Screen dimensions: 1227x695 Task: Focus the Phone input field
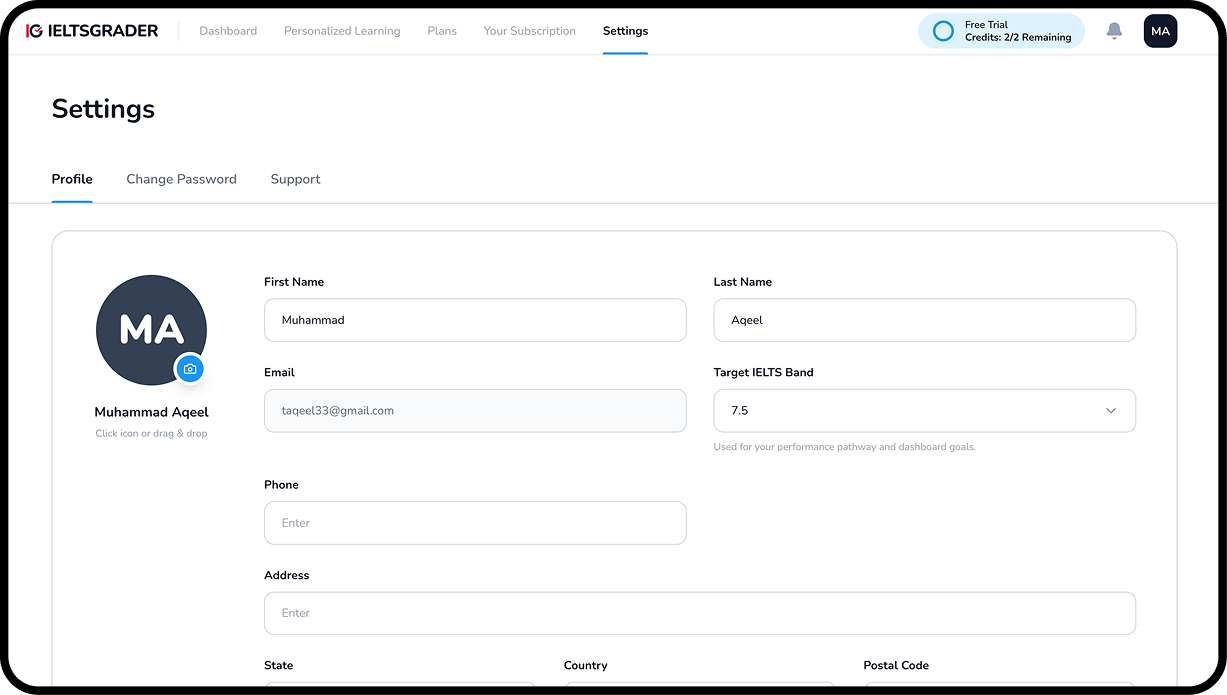(475, 523)
